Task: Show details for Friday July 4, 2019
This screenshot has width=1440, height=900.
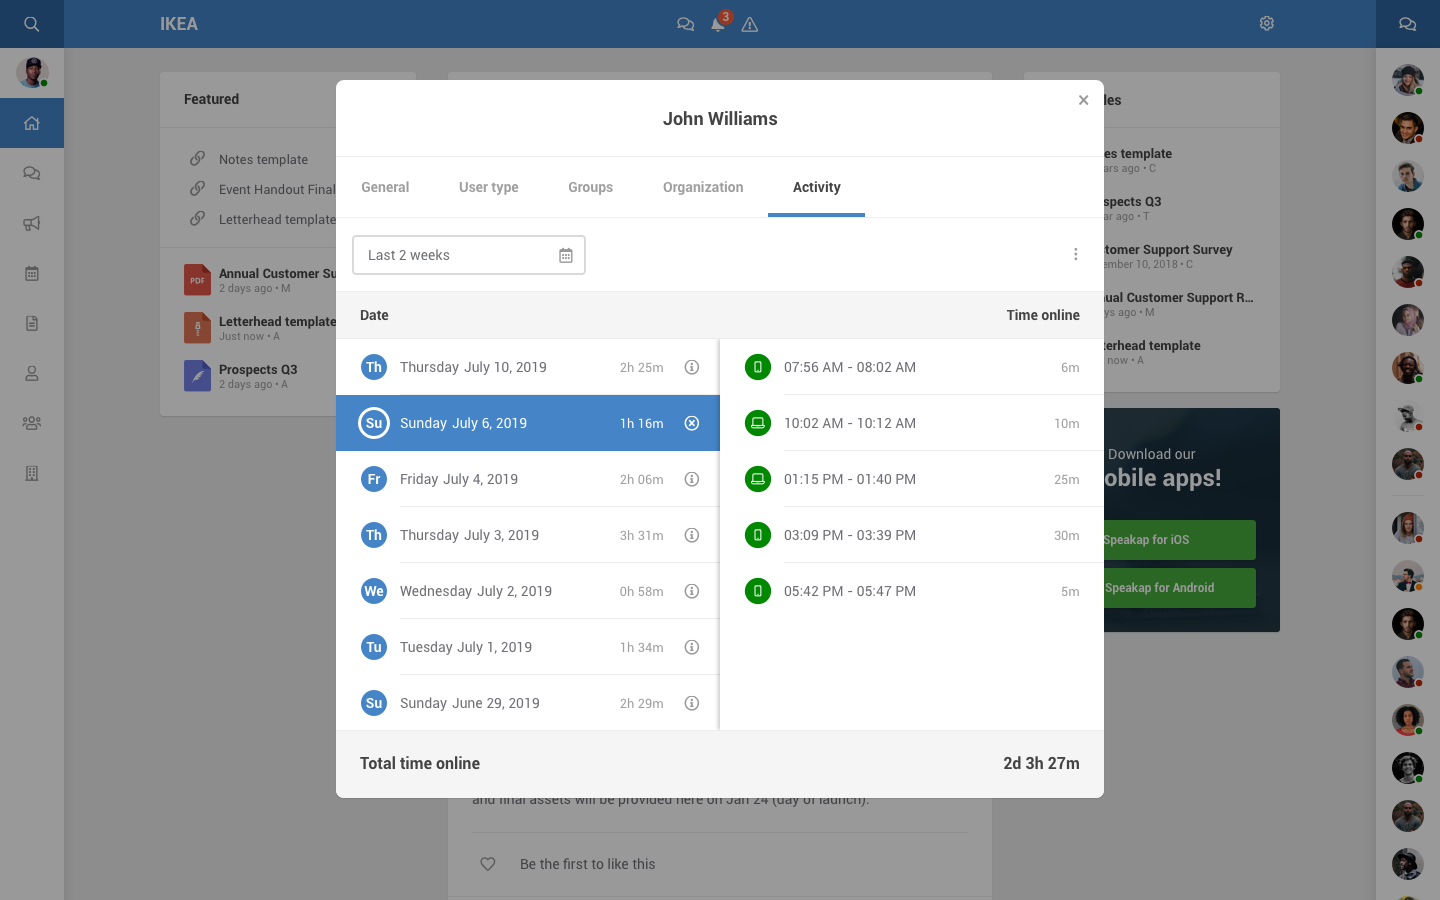Action: (692, 479)
